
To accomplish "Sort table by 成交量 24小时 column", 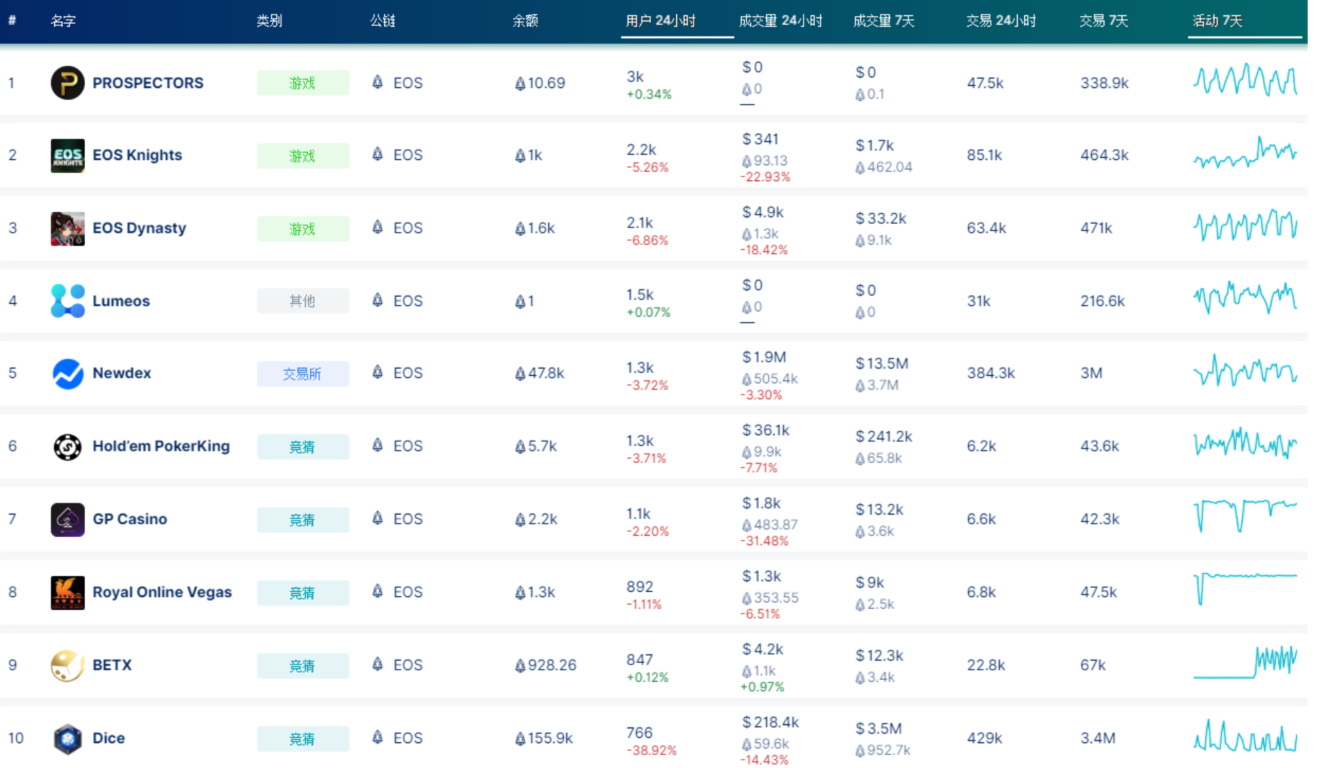I will click(x=781, y=20).
